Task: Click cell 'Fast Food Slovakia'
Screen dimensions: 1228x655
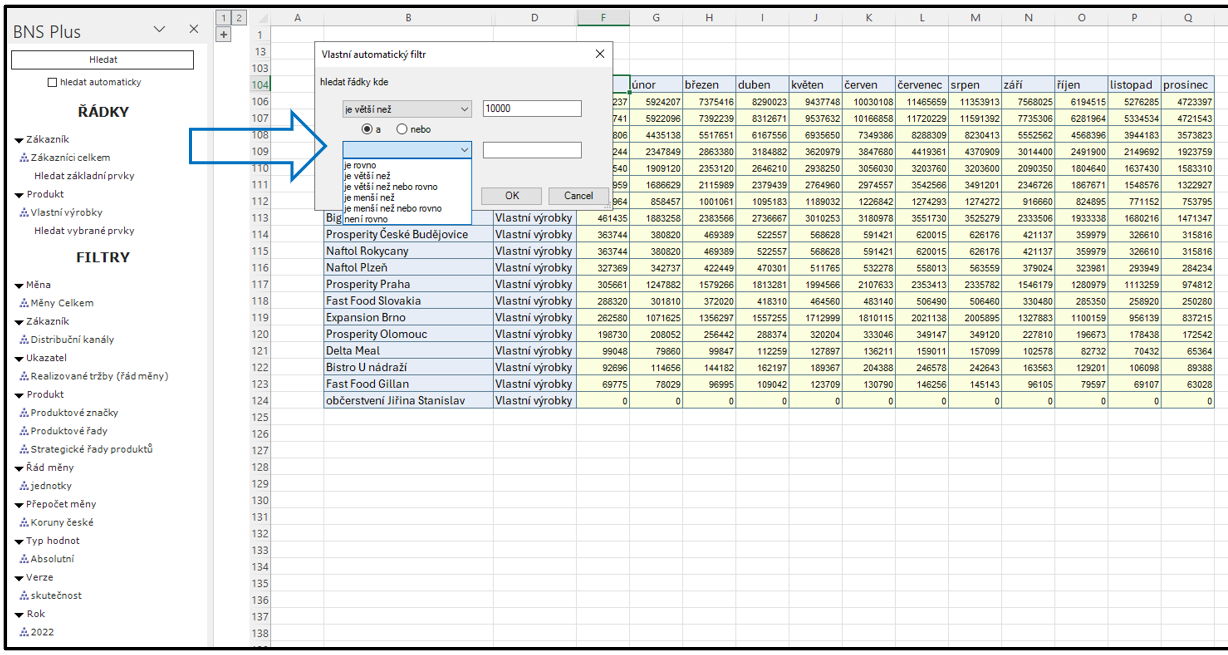Action: pos(408,301)
